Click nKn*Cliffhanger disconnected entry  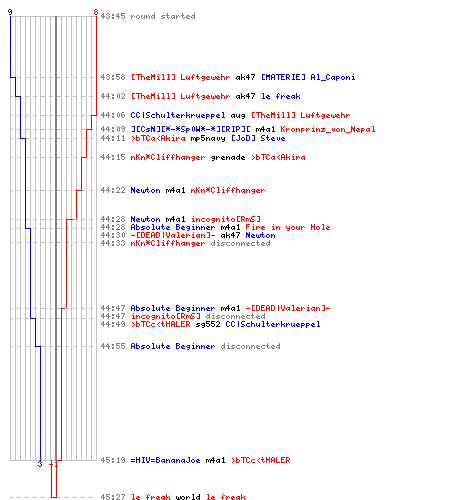point(200,243)
